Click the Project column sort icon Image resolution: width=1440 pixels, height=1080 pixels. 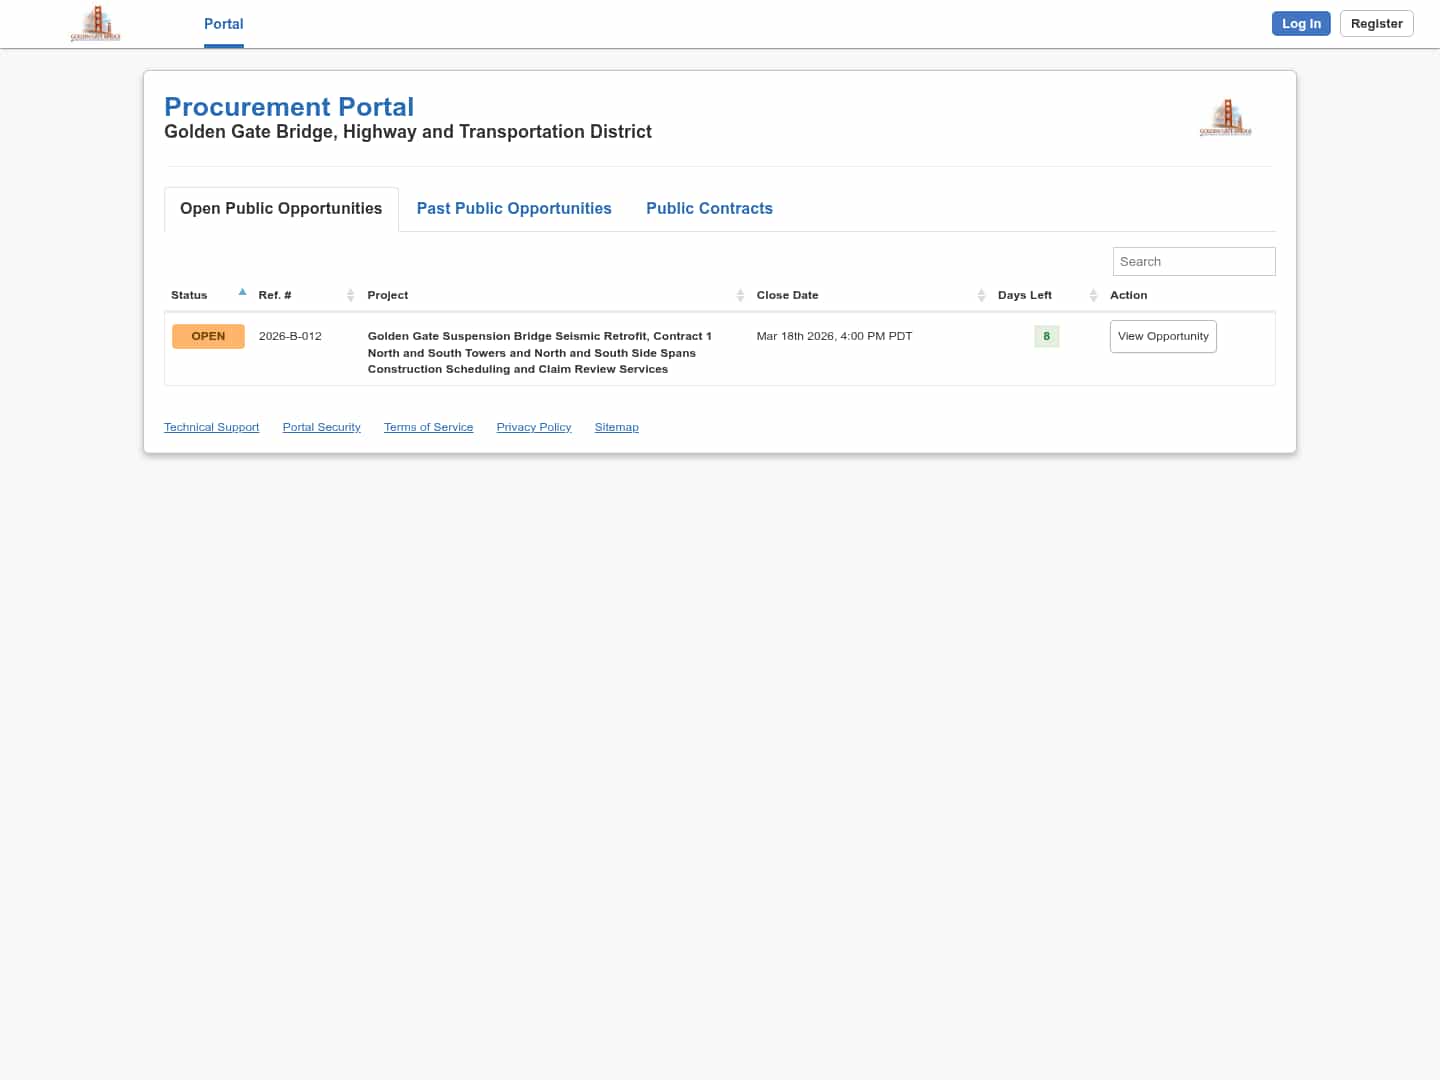[740, 295]
